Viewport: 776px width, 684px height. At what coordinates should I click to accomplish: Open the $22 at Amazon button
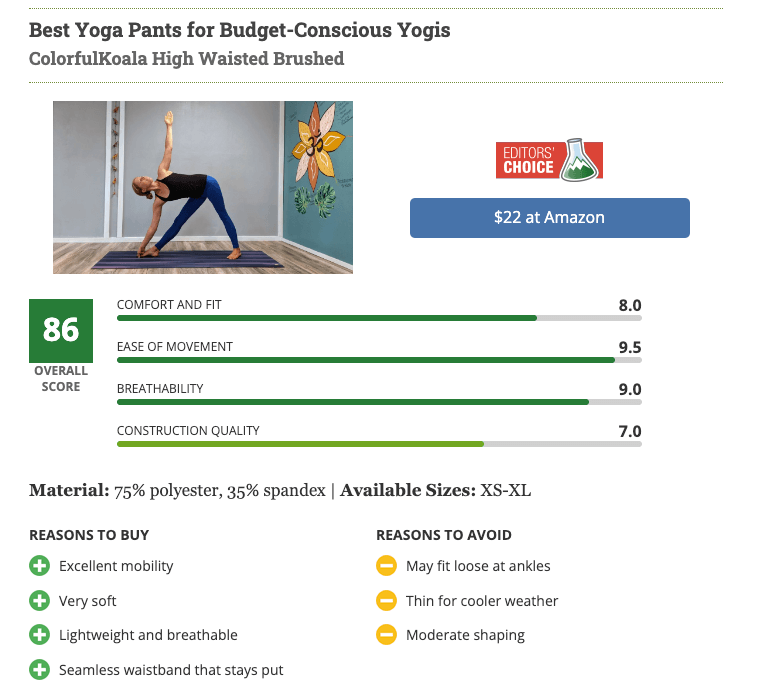point(549,218)
